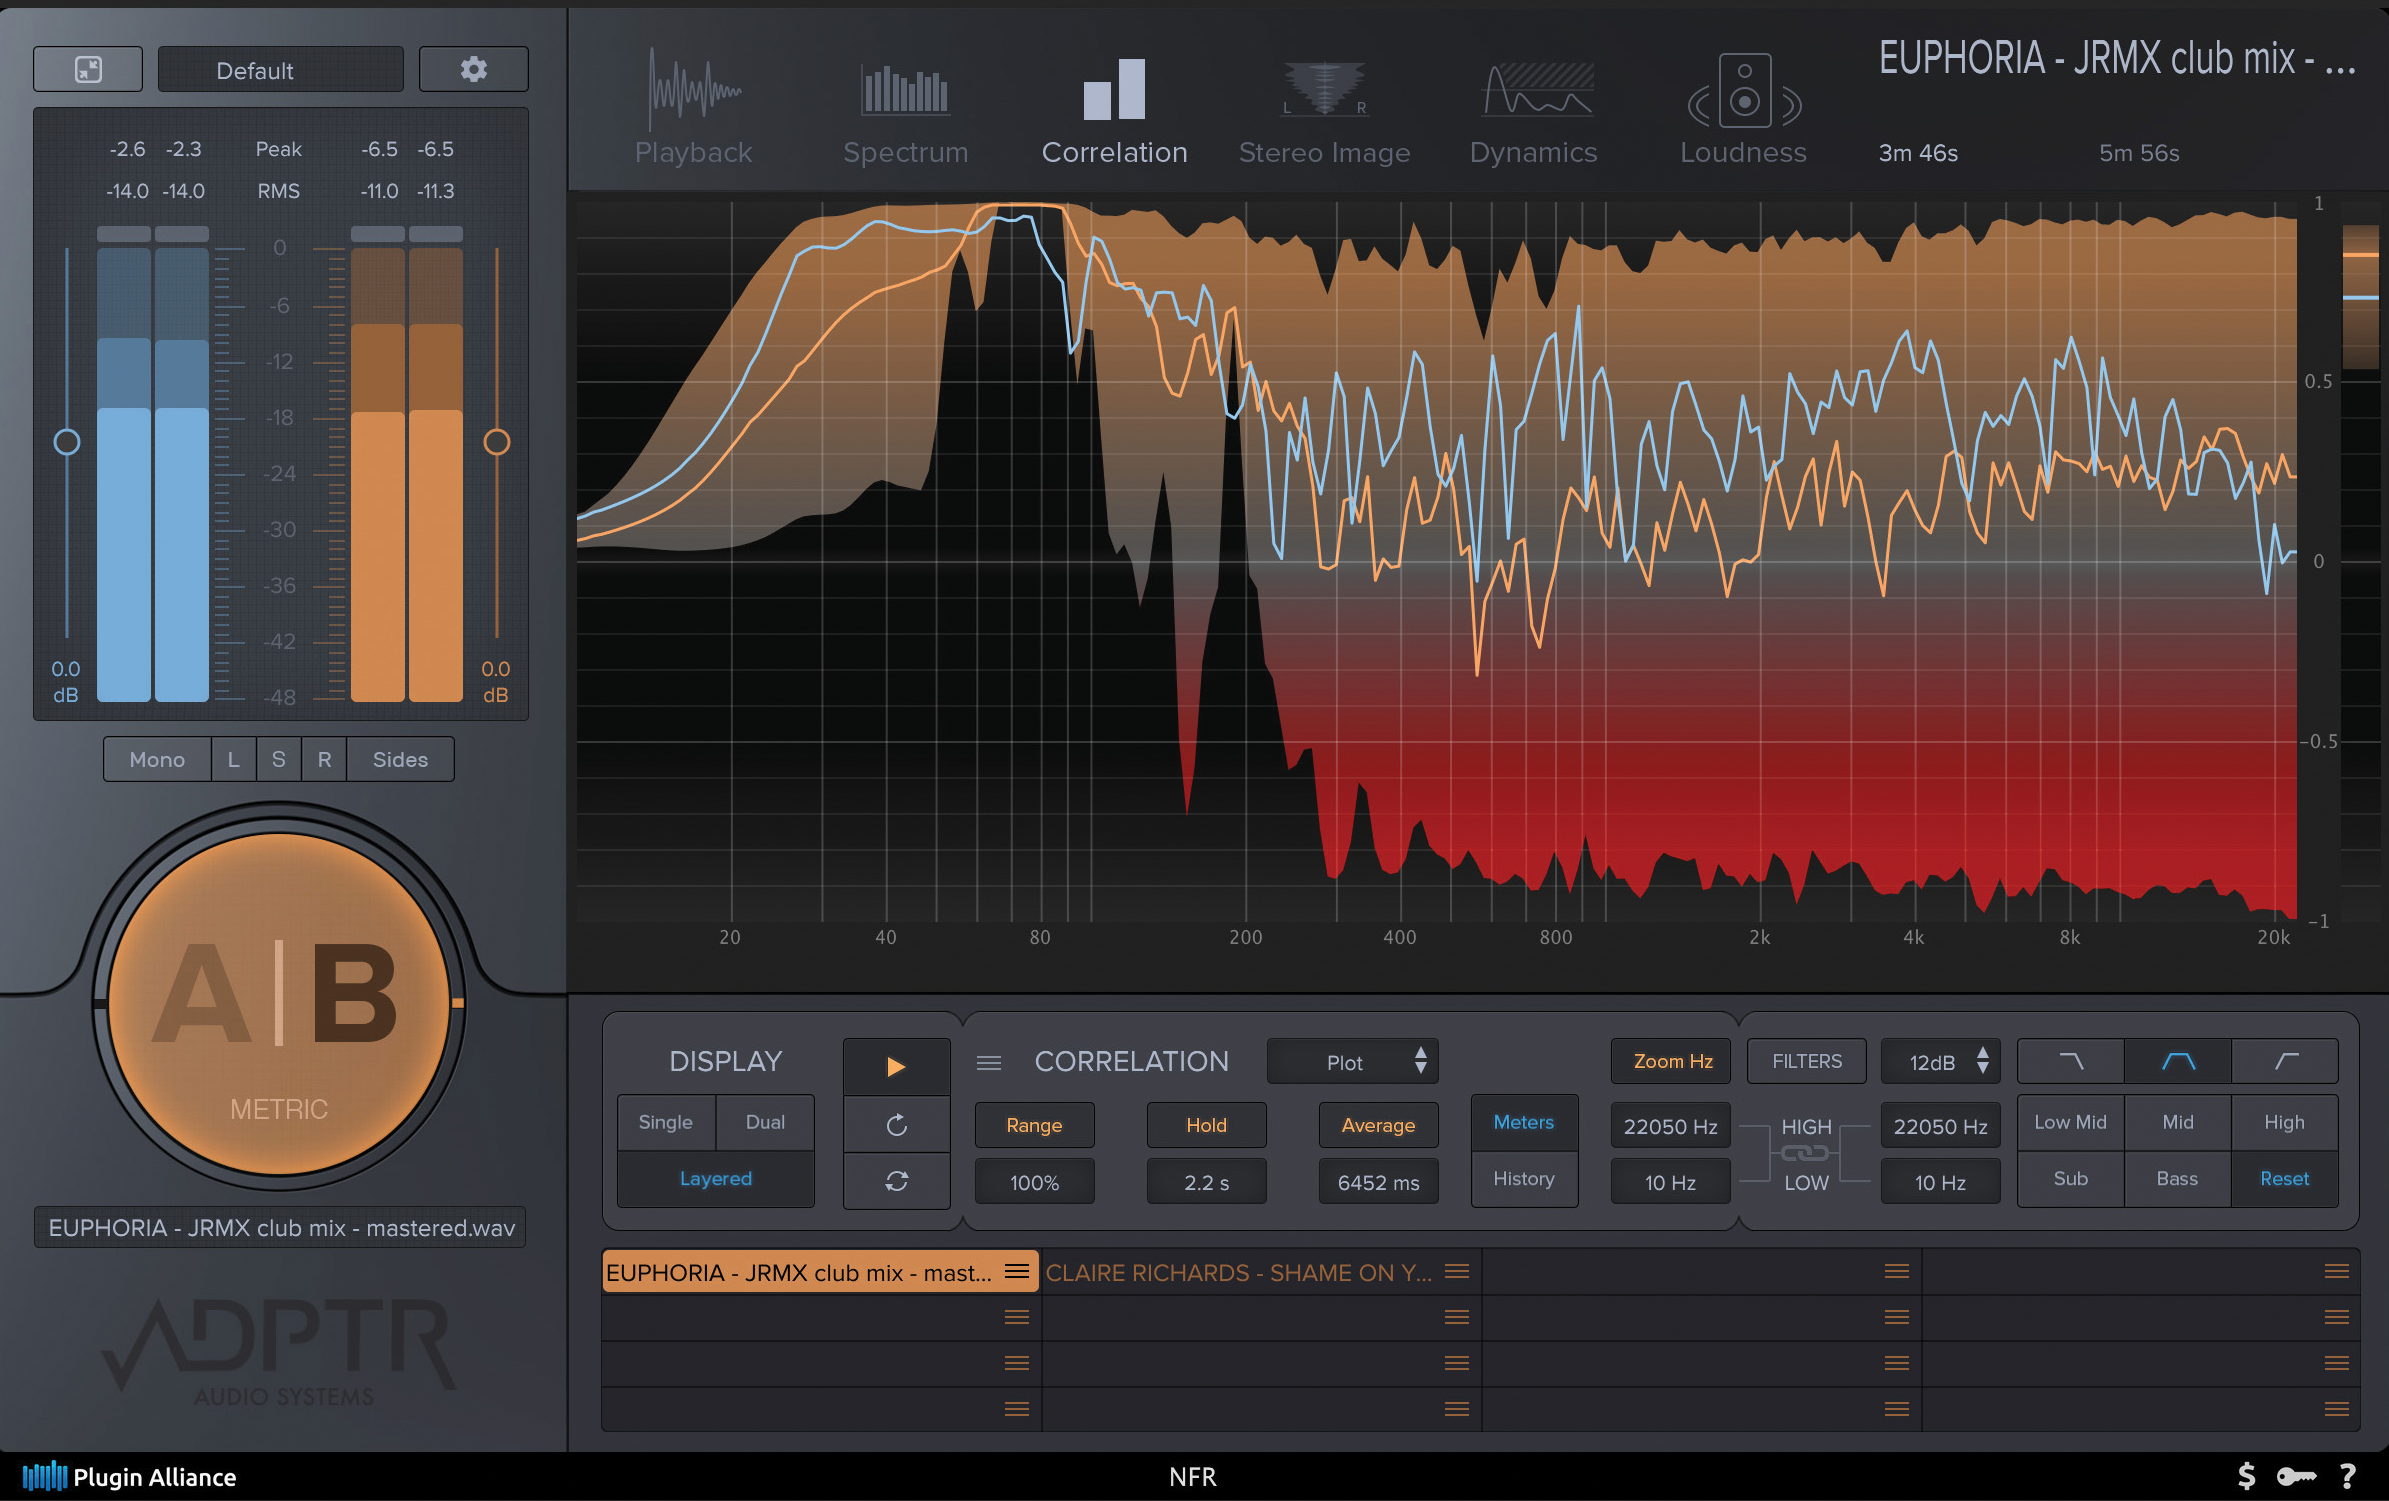Open the 12dB filter slope dropdown

pos(1940,1062)
